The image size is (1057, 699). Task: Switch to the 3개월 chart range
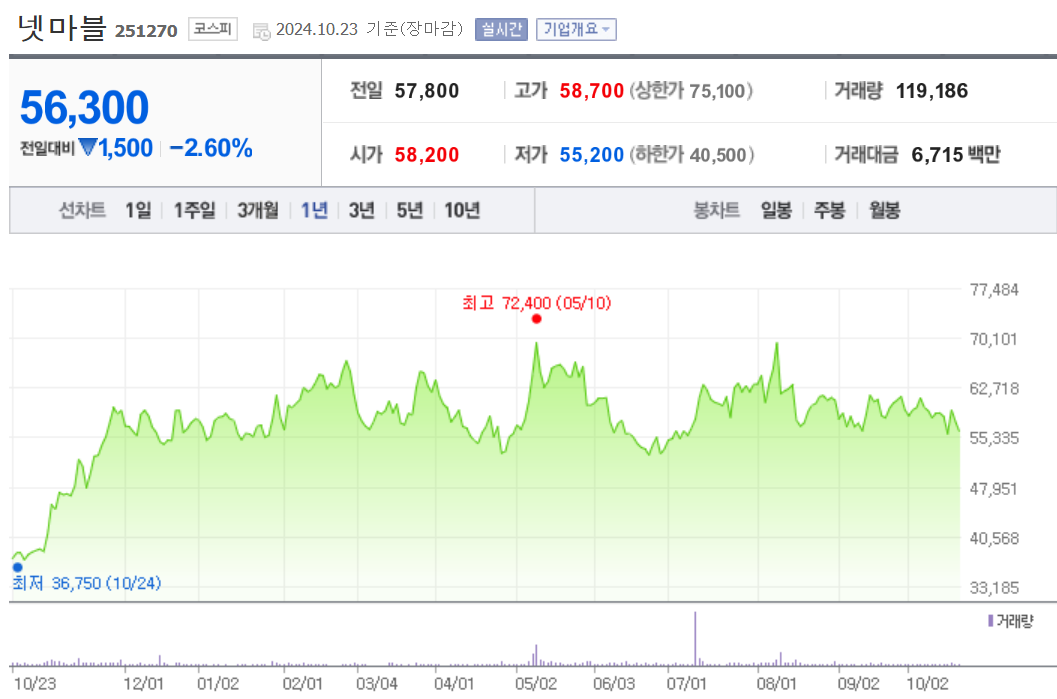coord(258,210)
